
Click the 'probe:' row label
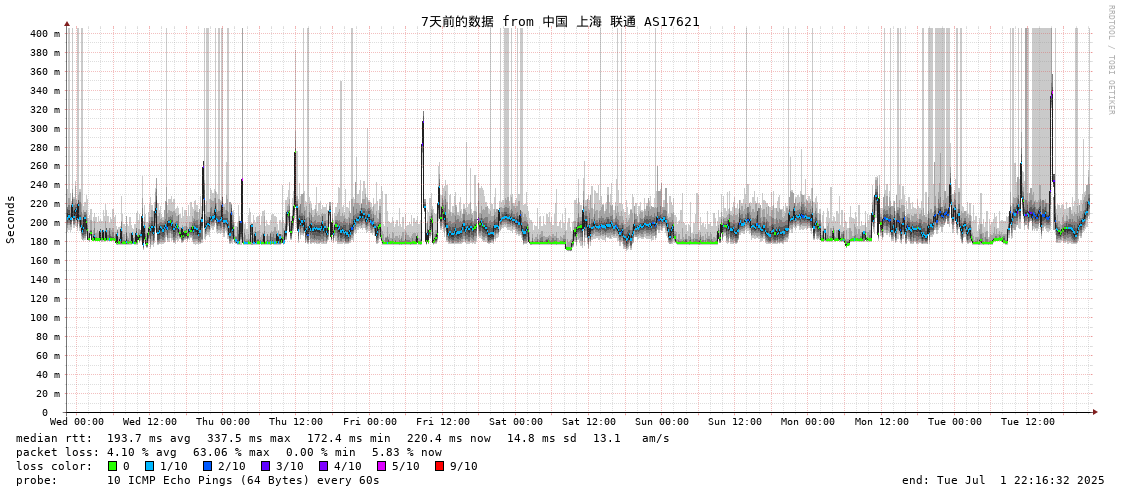tap(36, 480)
